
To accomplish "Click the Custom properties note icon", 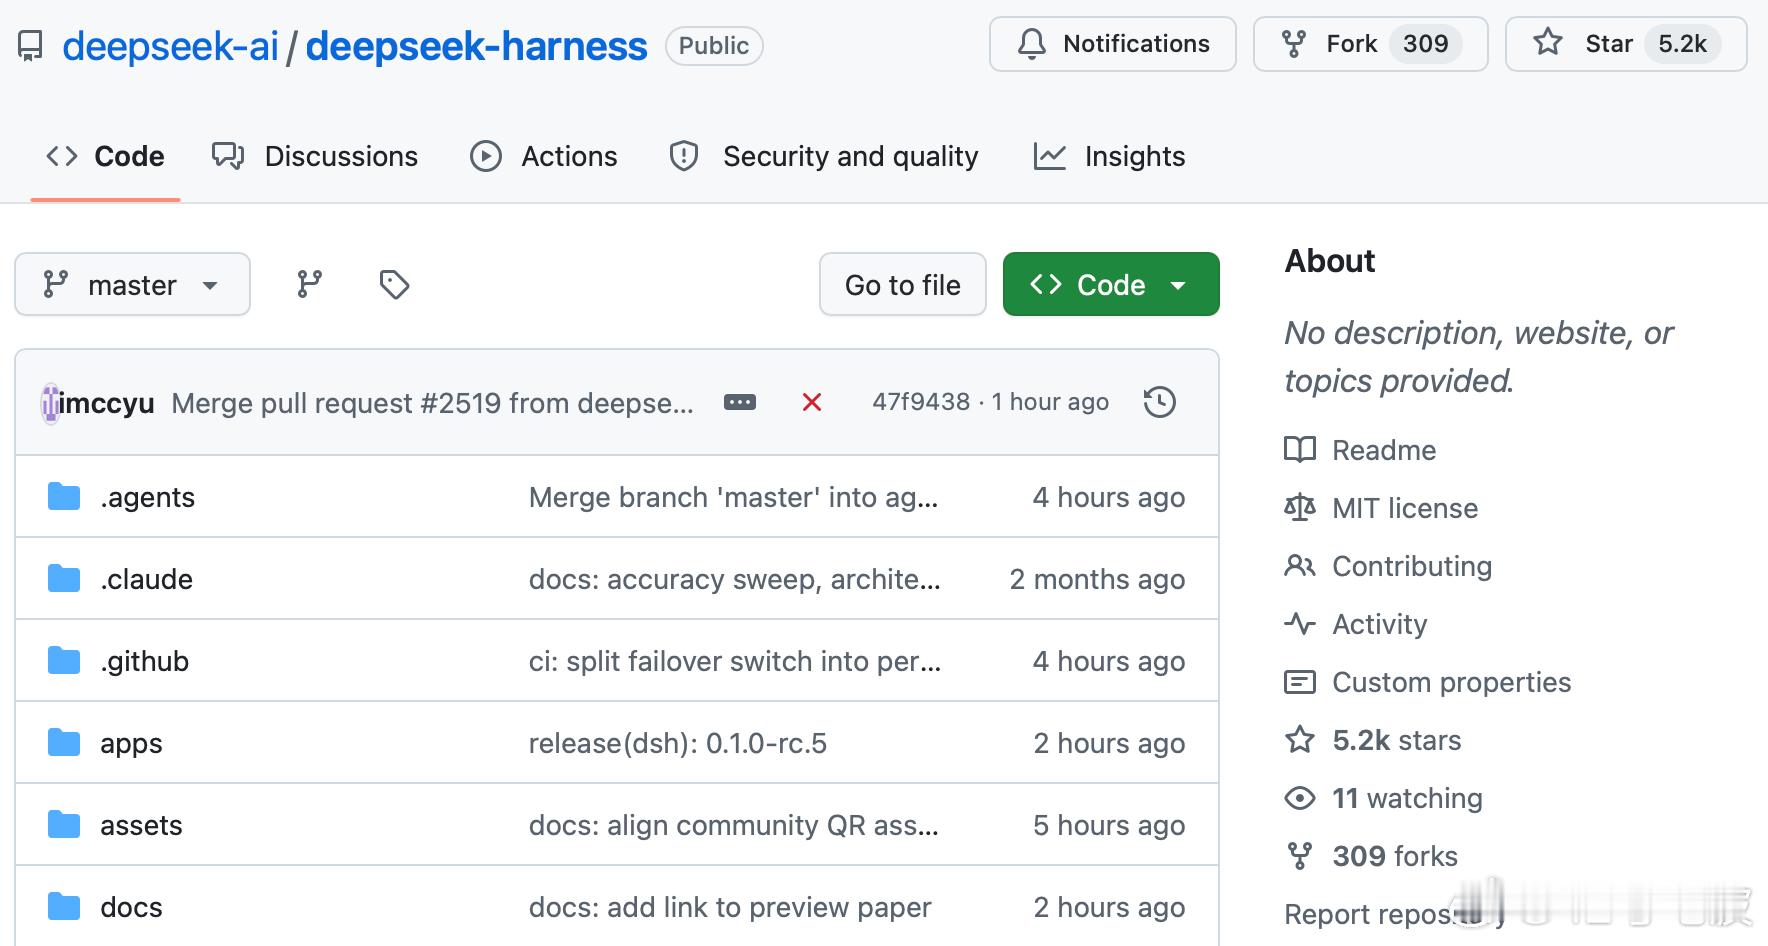I will click(x=1300, y=682).
